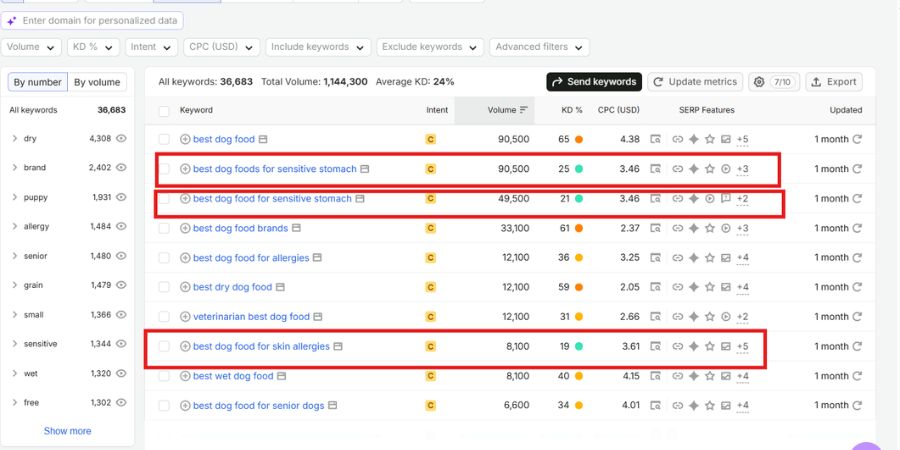
Task: Select 'senior' group in sidebar
Action: point(36,256)
